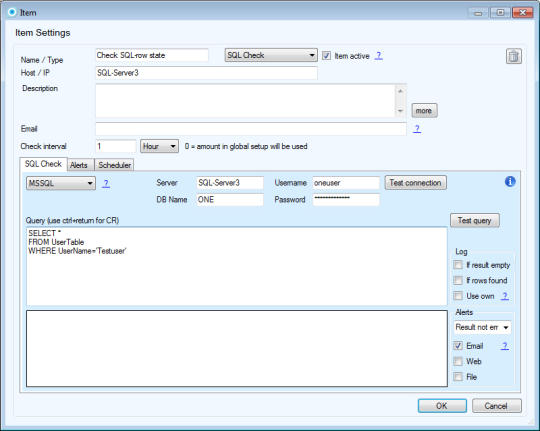540x431 pixels.
Task: Open help link beside Email field
Action: (x=417, y=129)
